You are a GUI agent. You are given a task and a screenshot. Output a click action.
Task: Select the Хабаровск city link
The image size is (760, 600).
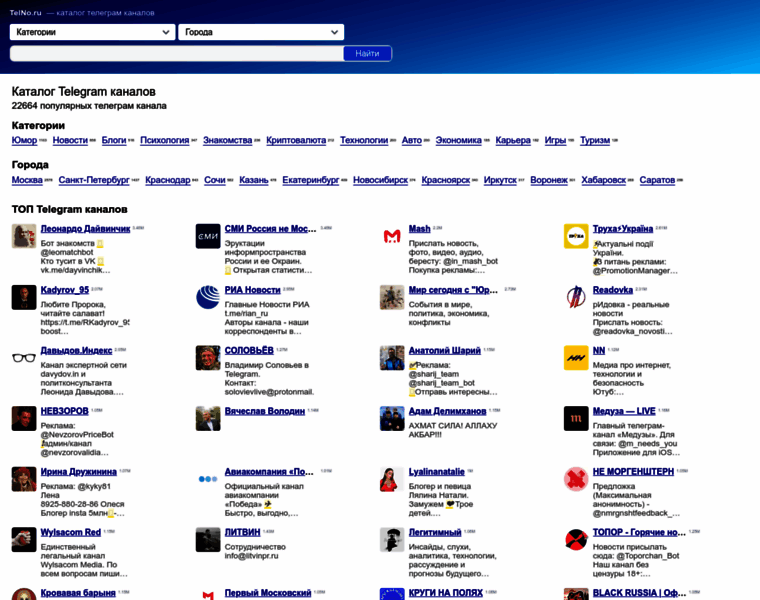tap(604, 180)
